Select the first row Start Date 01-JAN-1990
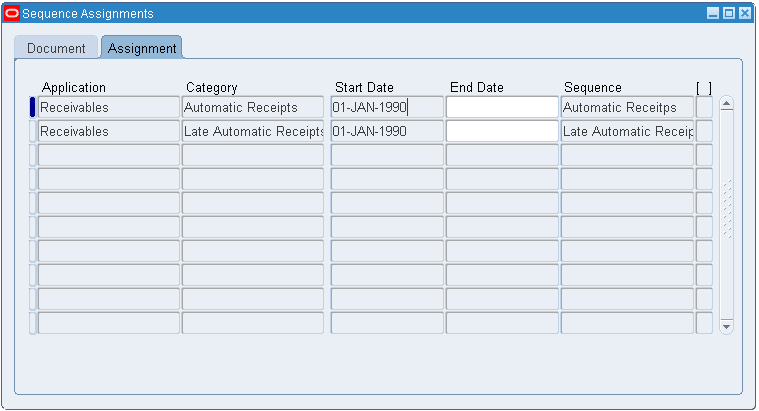 point(386,107)
